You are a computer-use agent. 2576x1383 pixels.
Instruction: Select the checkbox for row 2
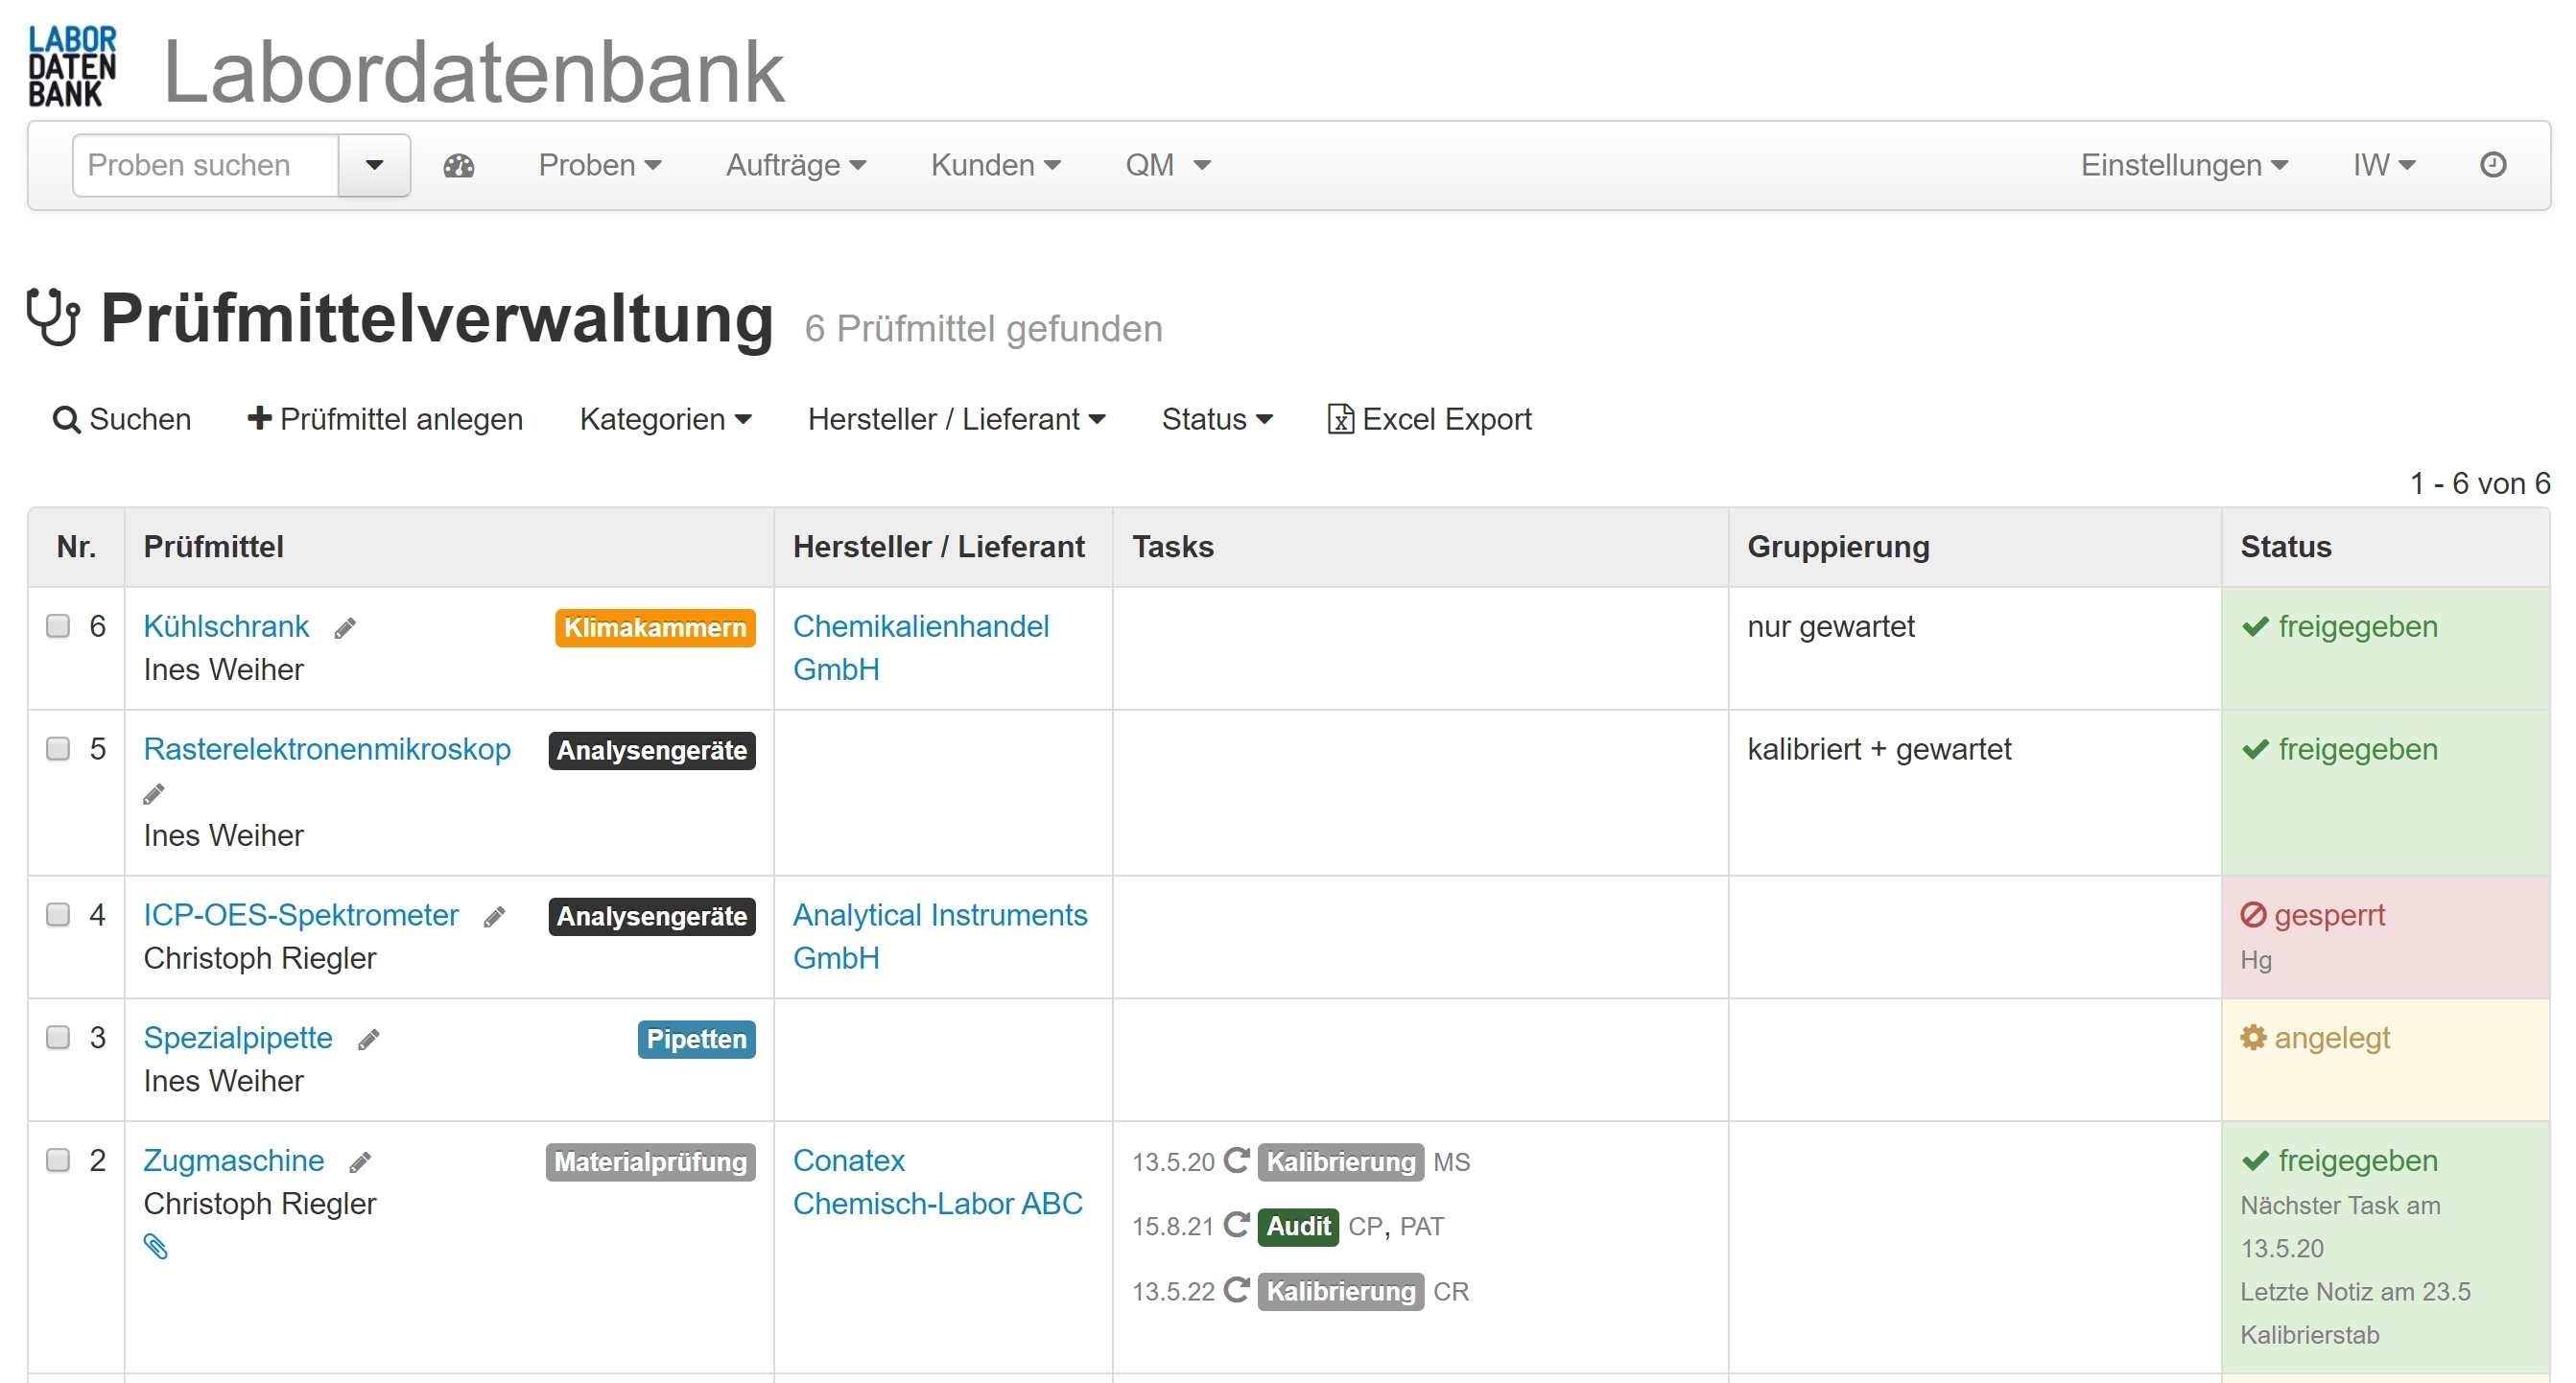click(x=58, y=1160)
